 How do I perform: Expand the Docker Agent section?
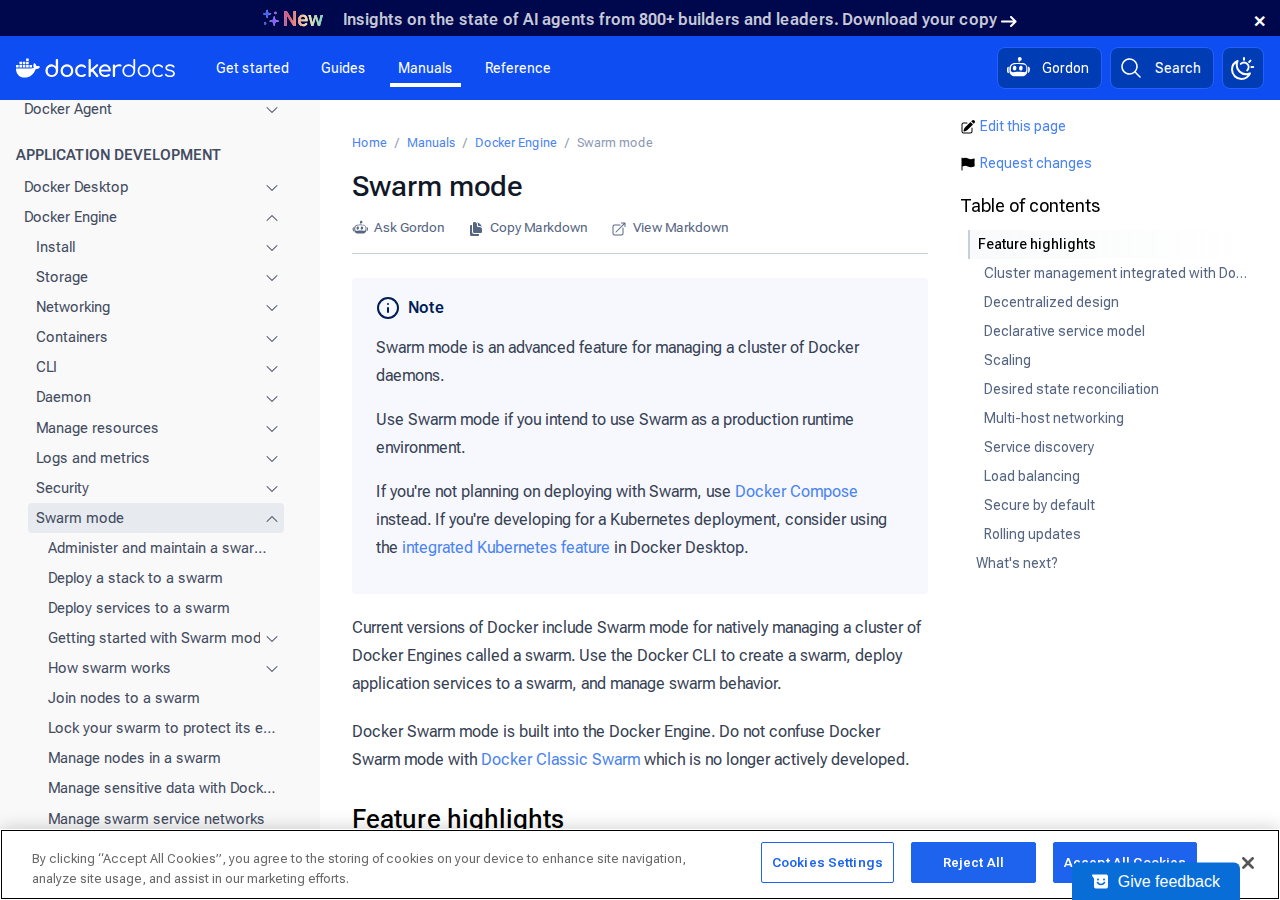click(272, 109)
